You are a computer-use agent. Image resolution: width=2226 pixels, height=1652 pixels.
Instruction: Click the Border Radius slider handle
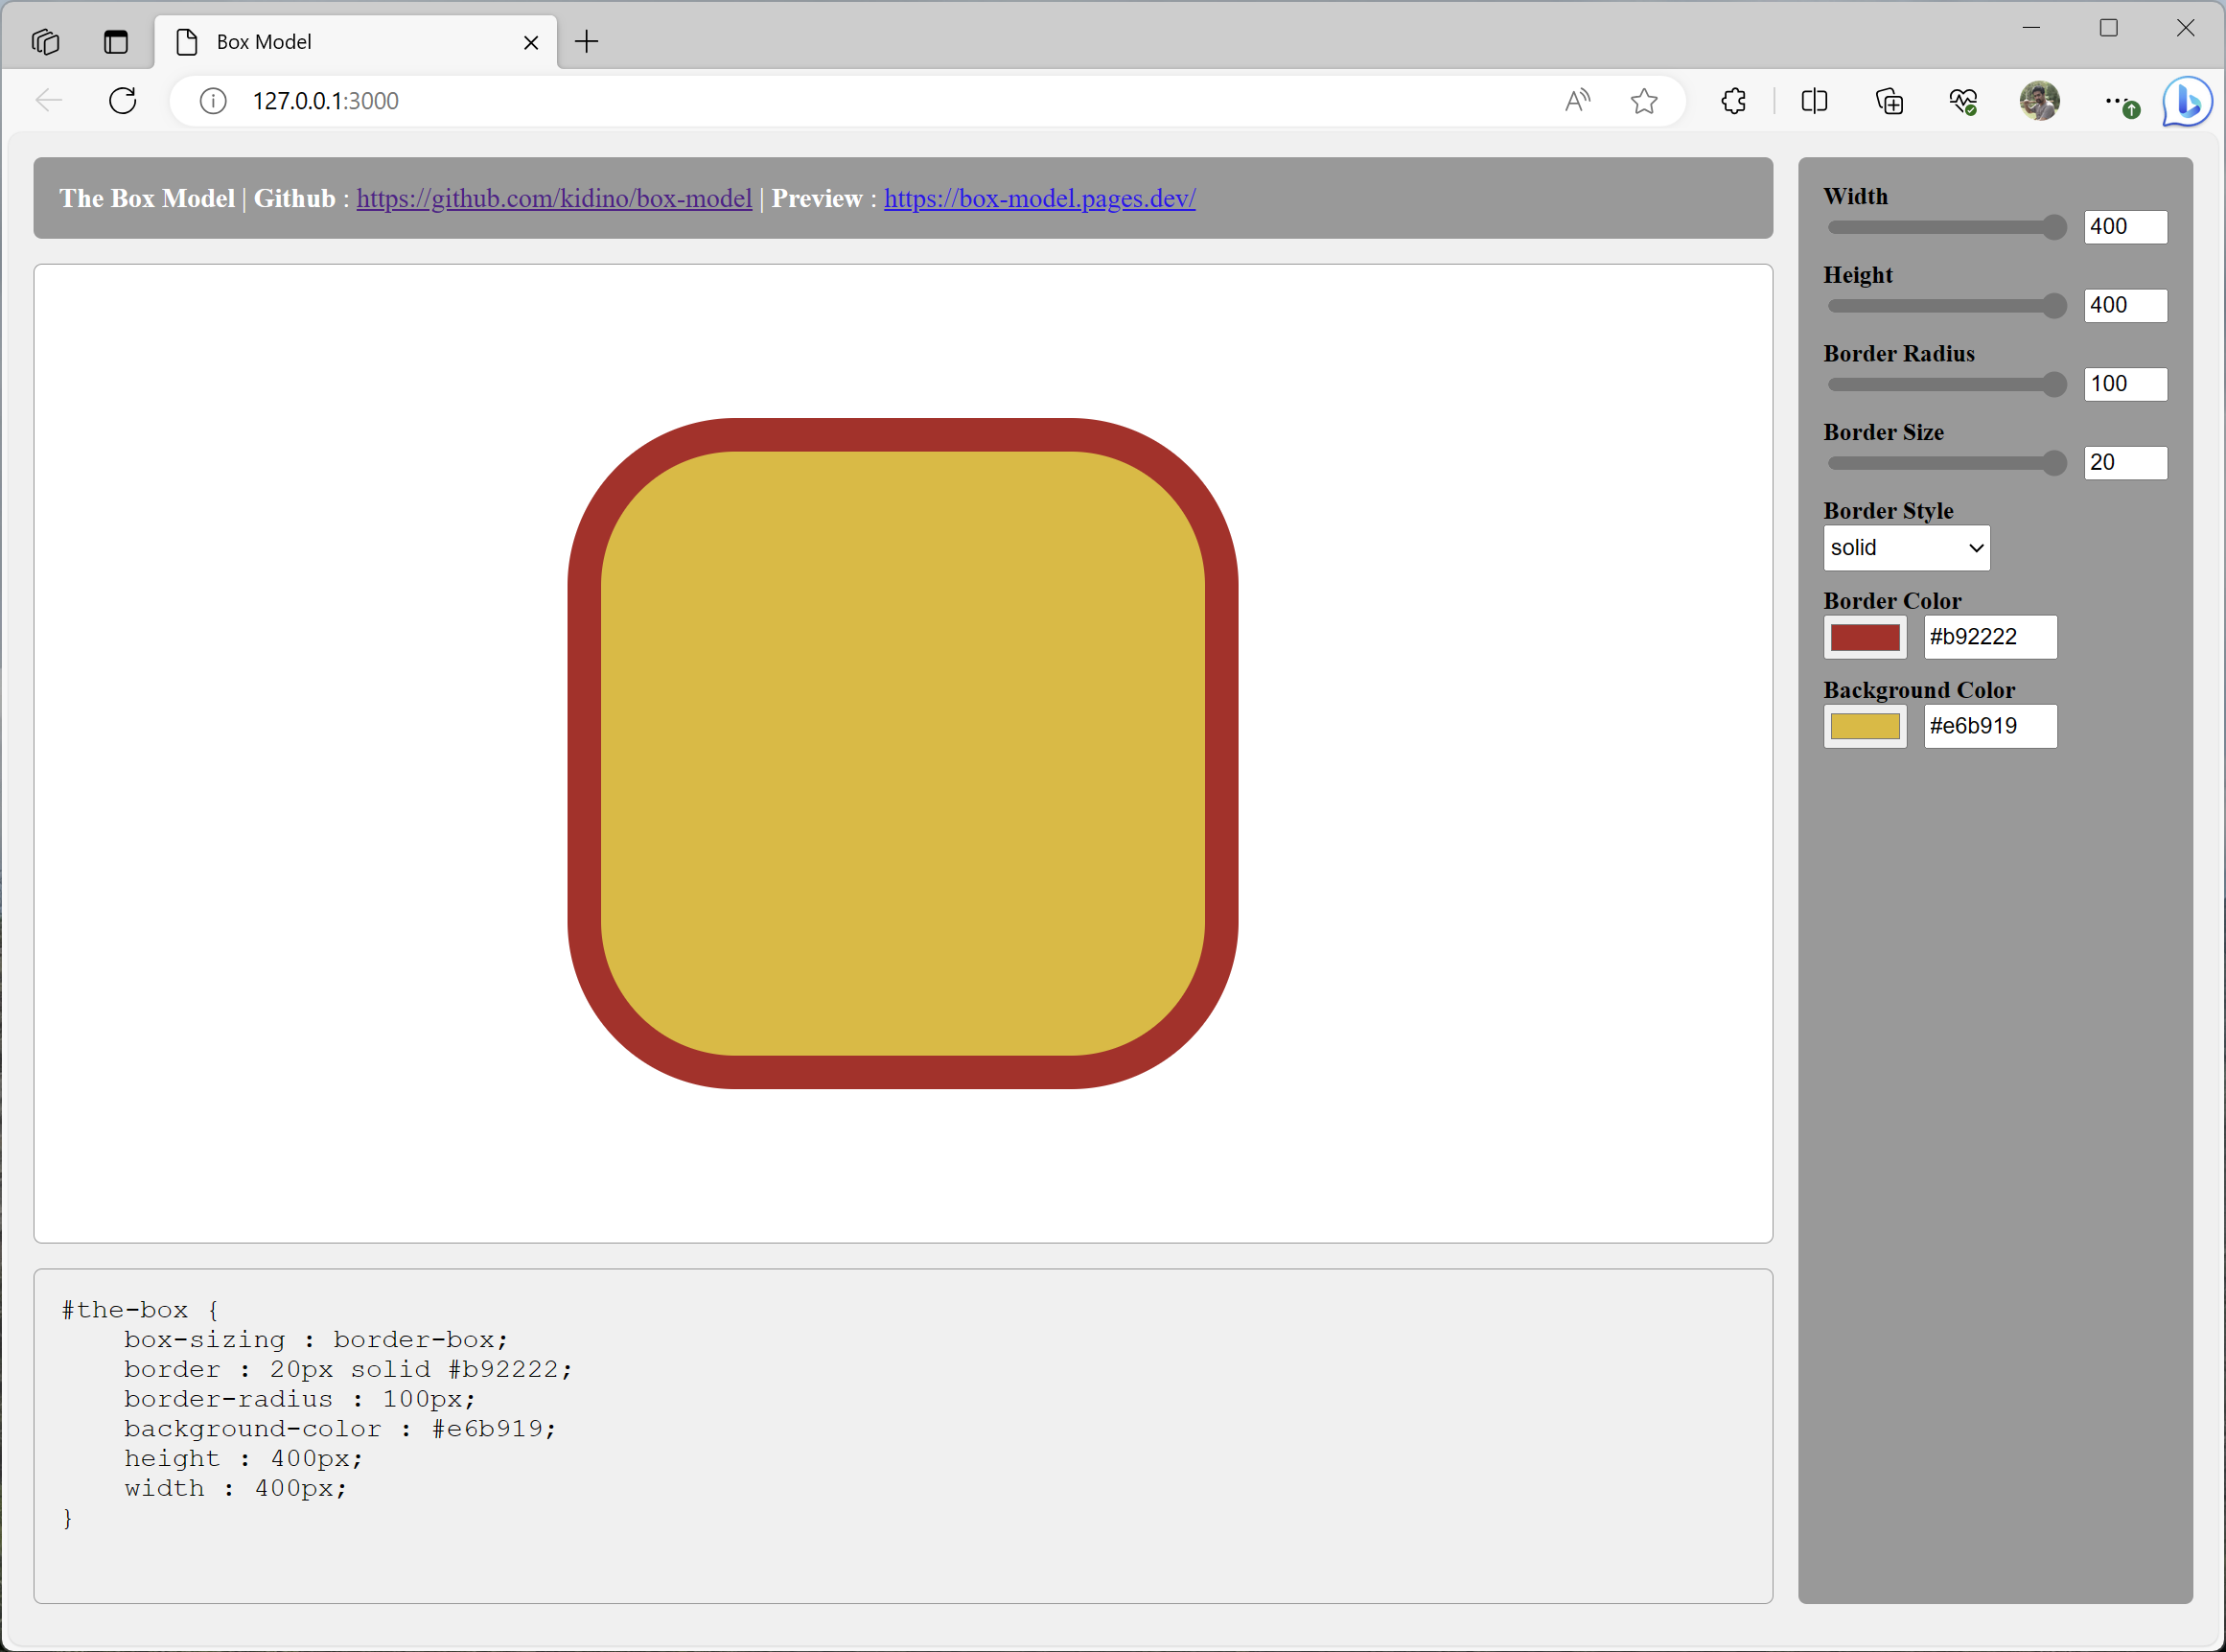coord(2054,384)
